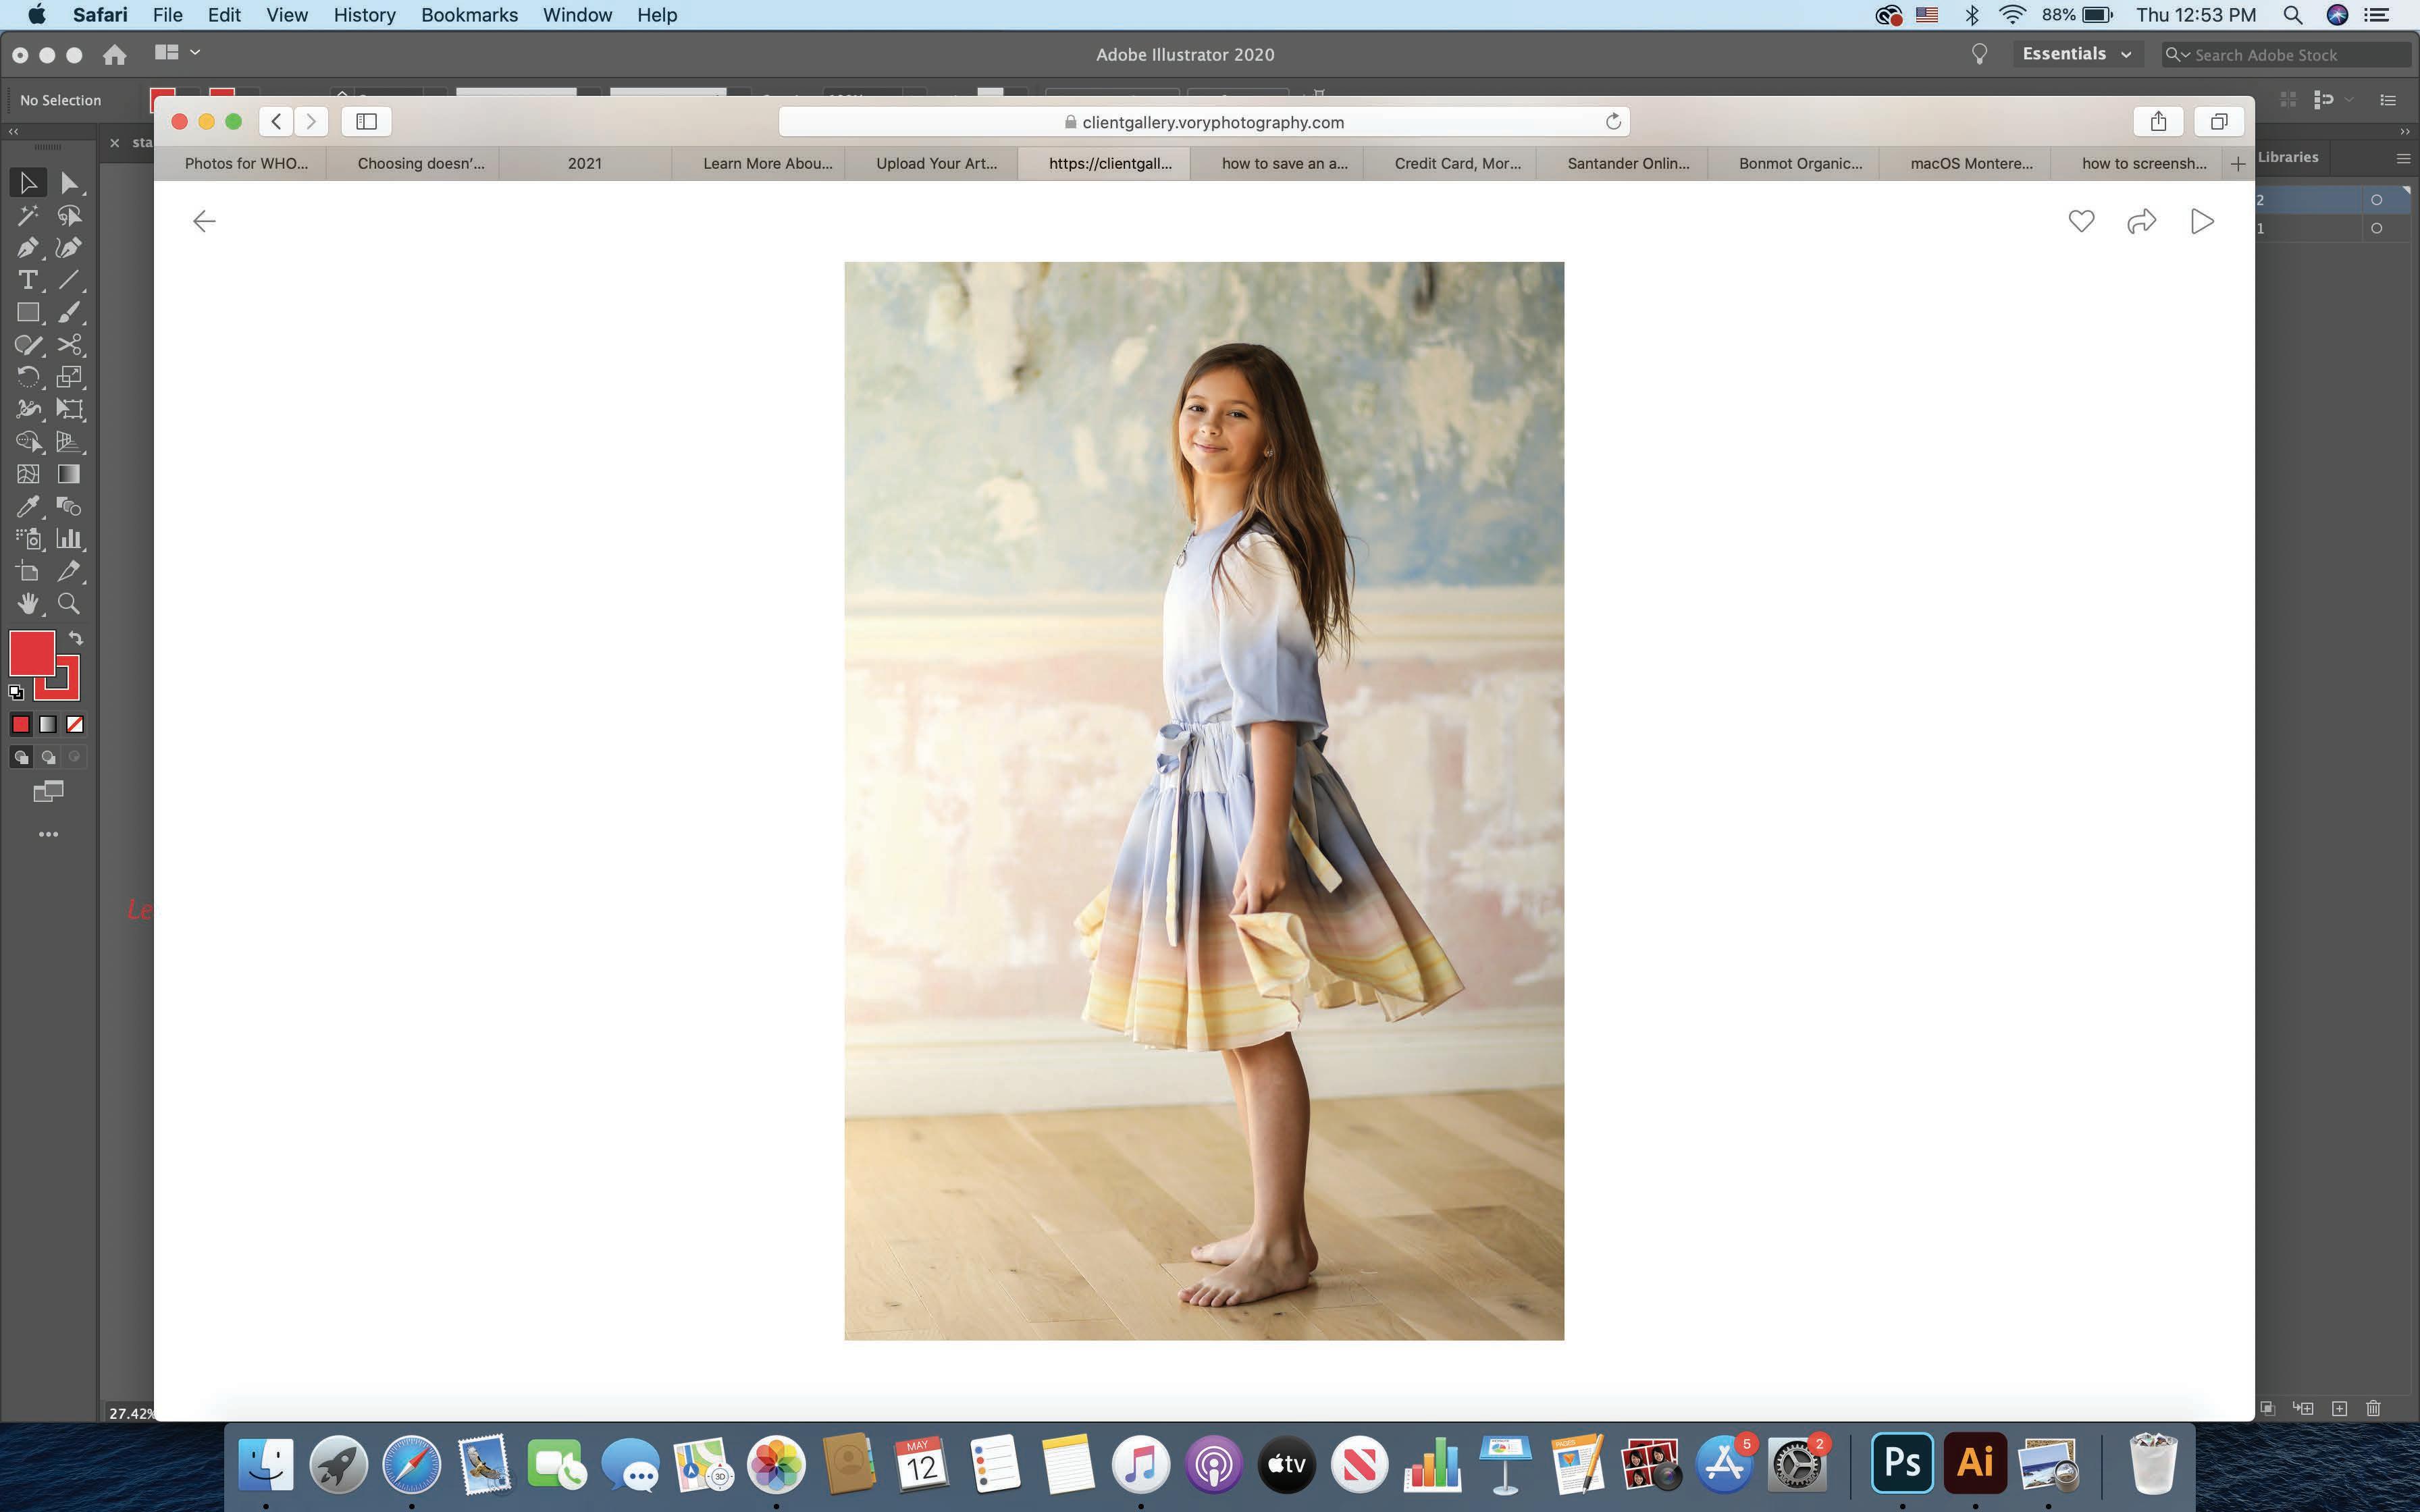Screen dimensions: 2420x1512
Task: Select the Magic Wand tool
Action: point(27,215)
